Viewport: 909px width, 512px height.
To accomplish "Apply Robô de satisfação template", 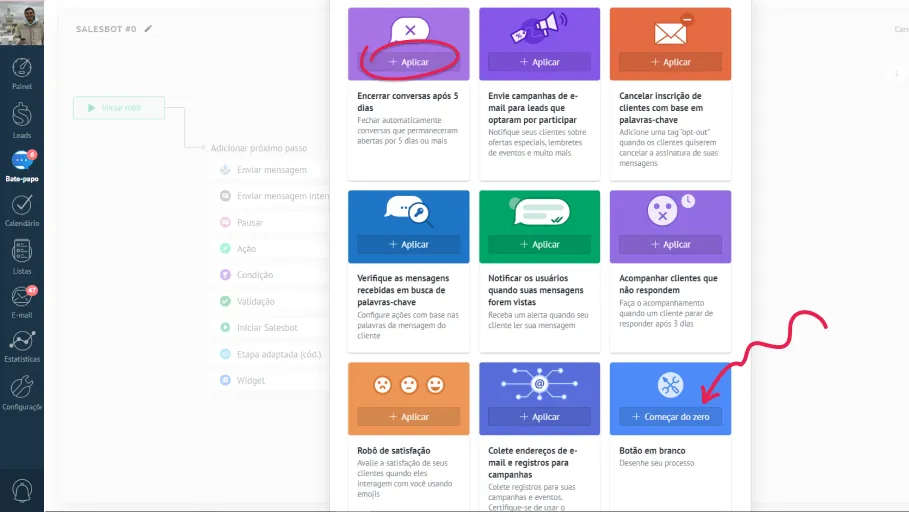I will click(409, 417).
